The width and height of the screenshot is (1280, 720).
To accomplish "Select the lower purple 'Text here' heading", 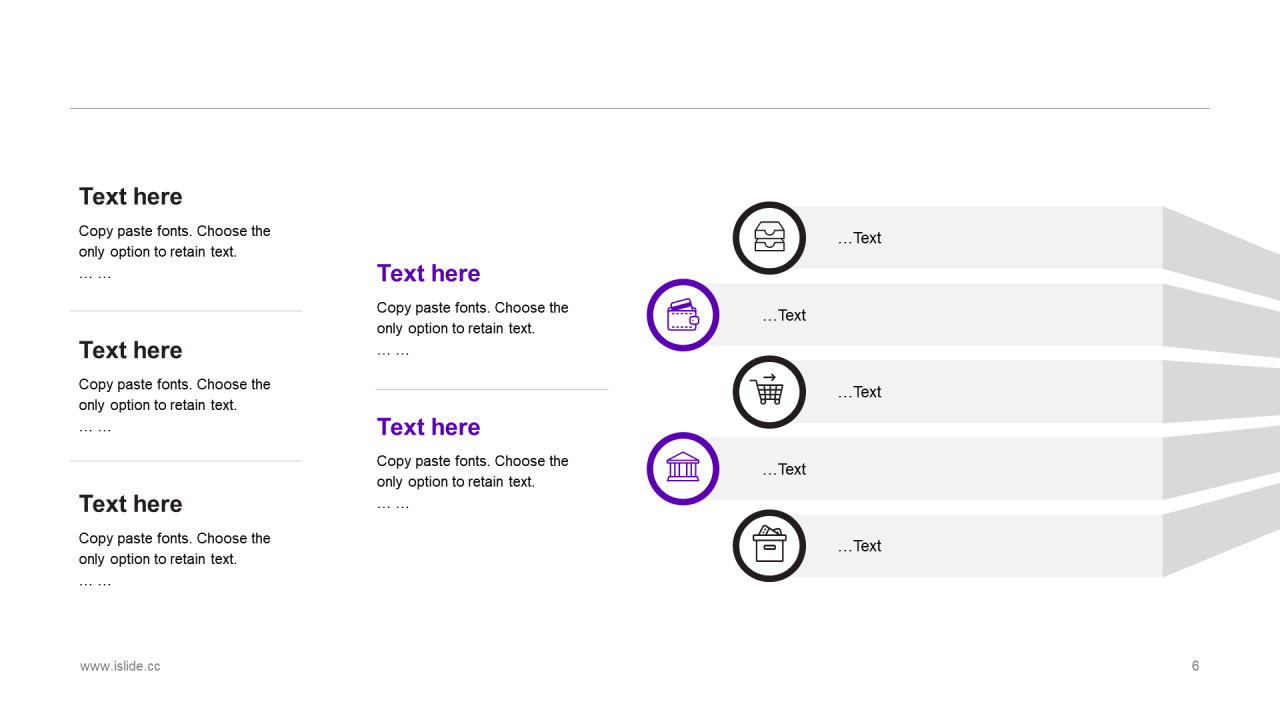I will 429,427.
